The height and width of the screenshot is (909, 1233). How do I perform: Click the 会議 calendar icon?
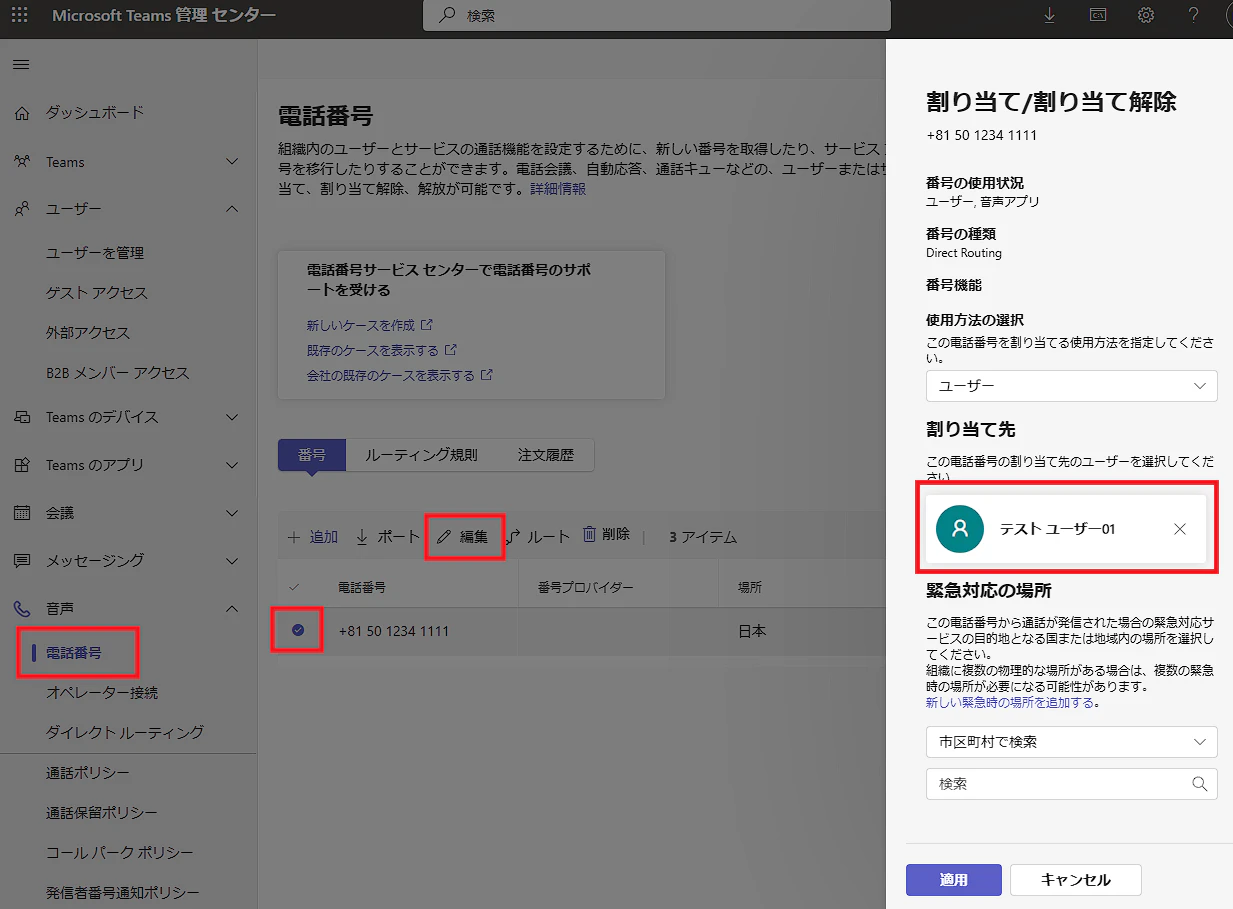click(22, 513)
